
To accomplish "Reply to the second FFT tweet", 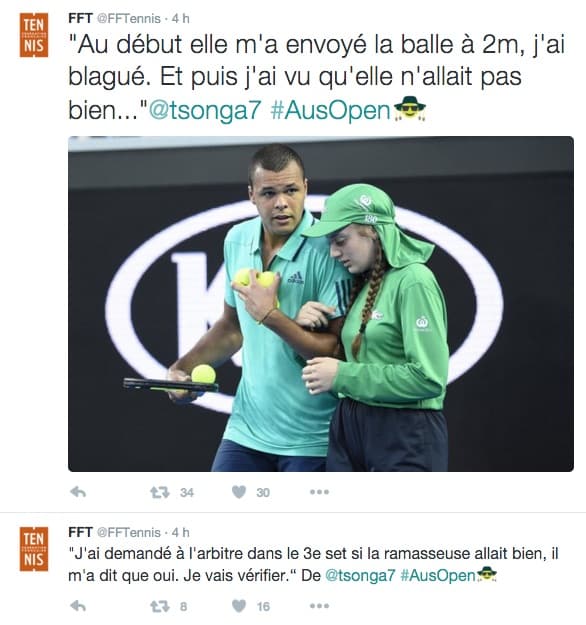I will click(x=78, y=606).
